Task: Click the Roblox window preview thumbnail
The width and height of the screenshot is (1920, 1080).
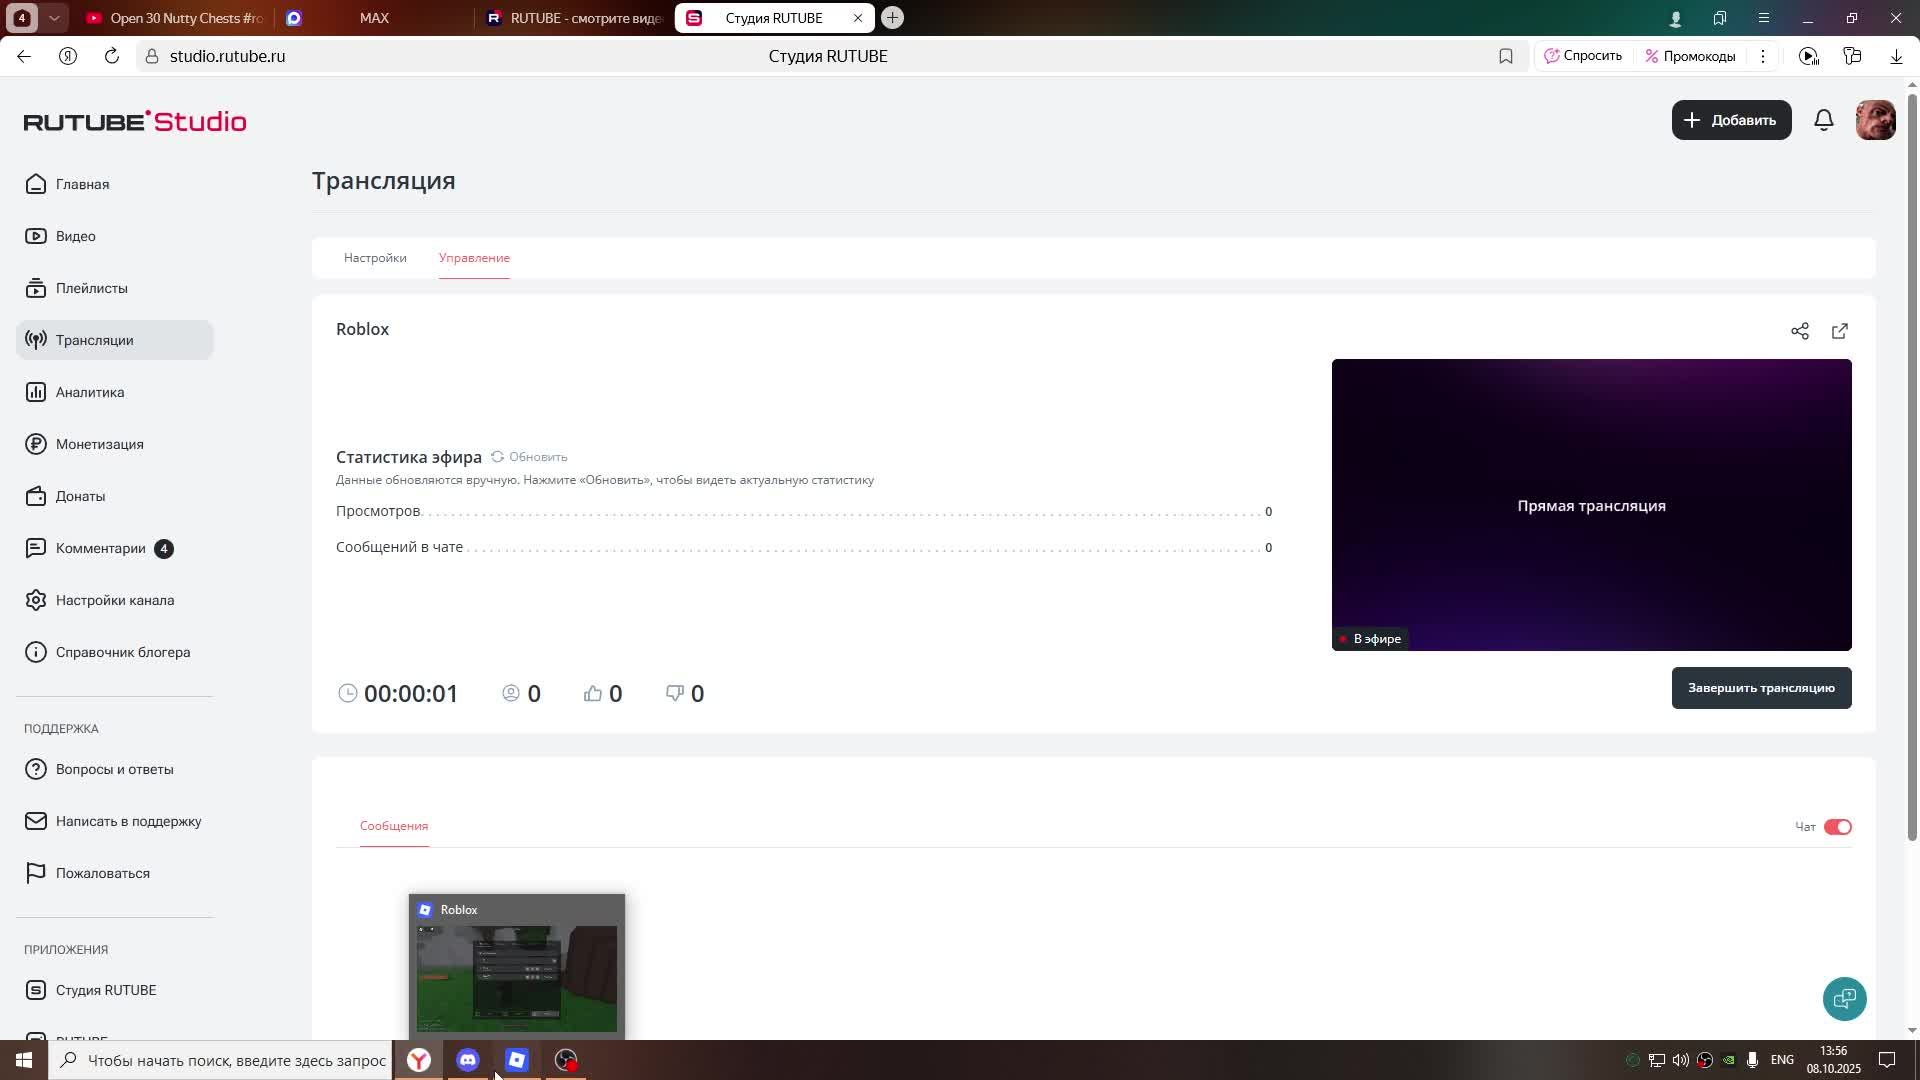Action: click(x=517, y=977)
